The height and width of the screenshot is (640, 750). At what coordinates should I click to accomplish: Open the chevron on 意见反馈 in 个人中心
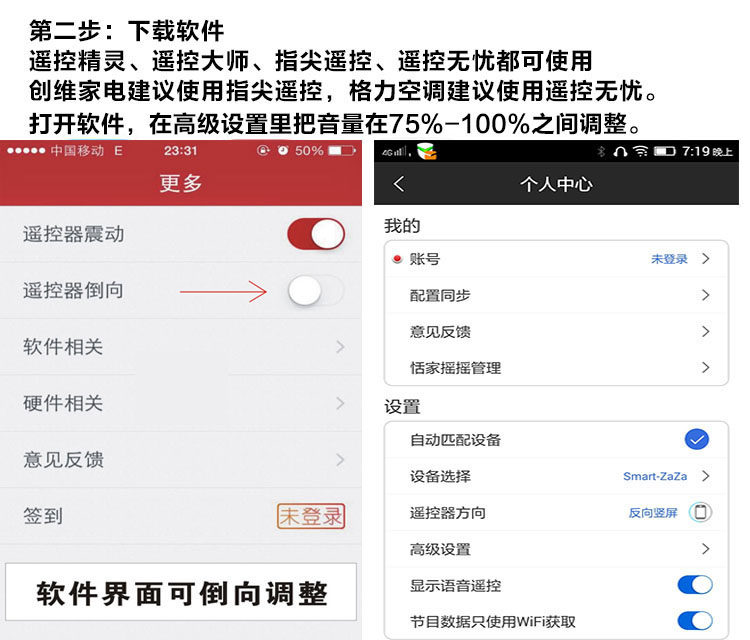click(x=706, y=331)
